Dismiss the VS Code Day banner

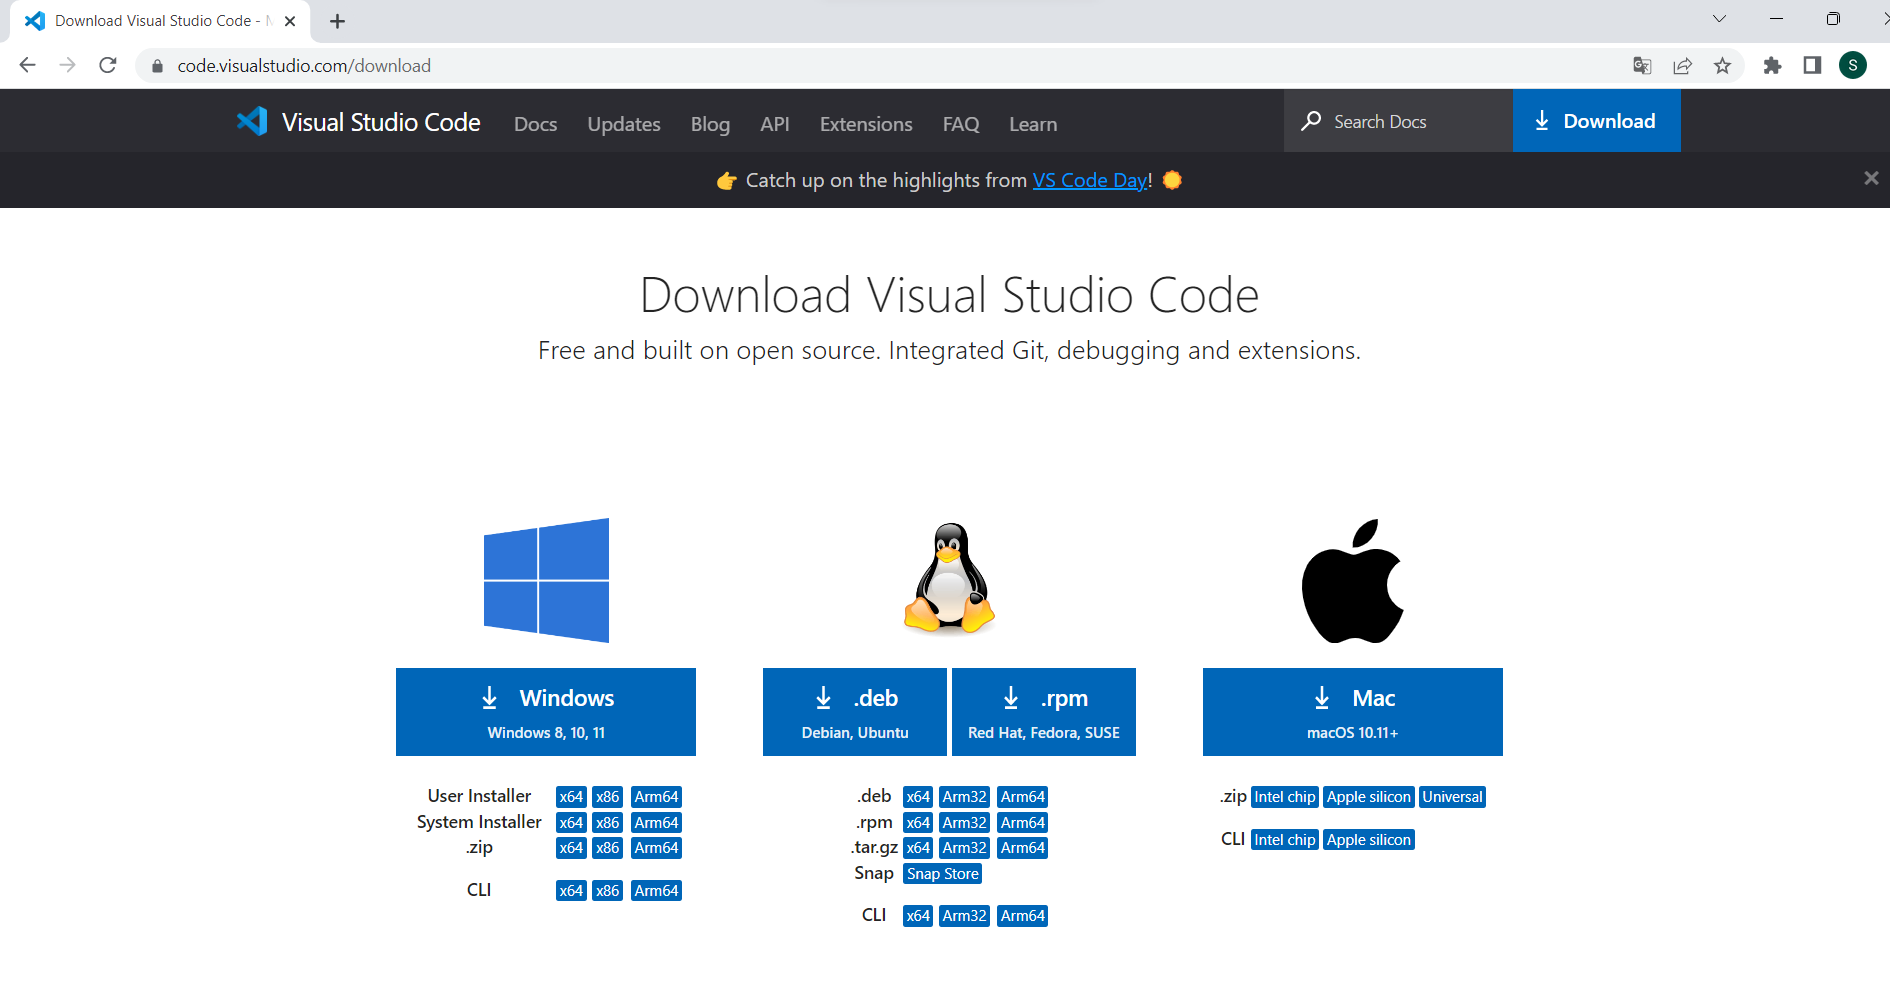(x=1871, y=178)
